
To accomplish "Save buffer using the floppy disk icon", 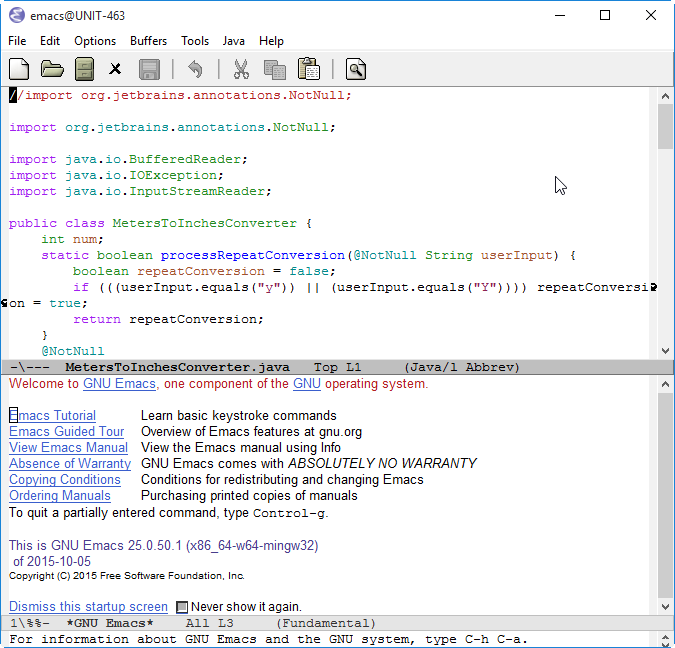I will [x=149, y=69].
